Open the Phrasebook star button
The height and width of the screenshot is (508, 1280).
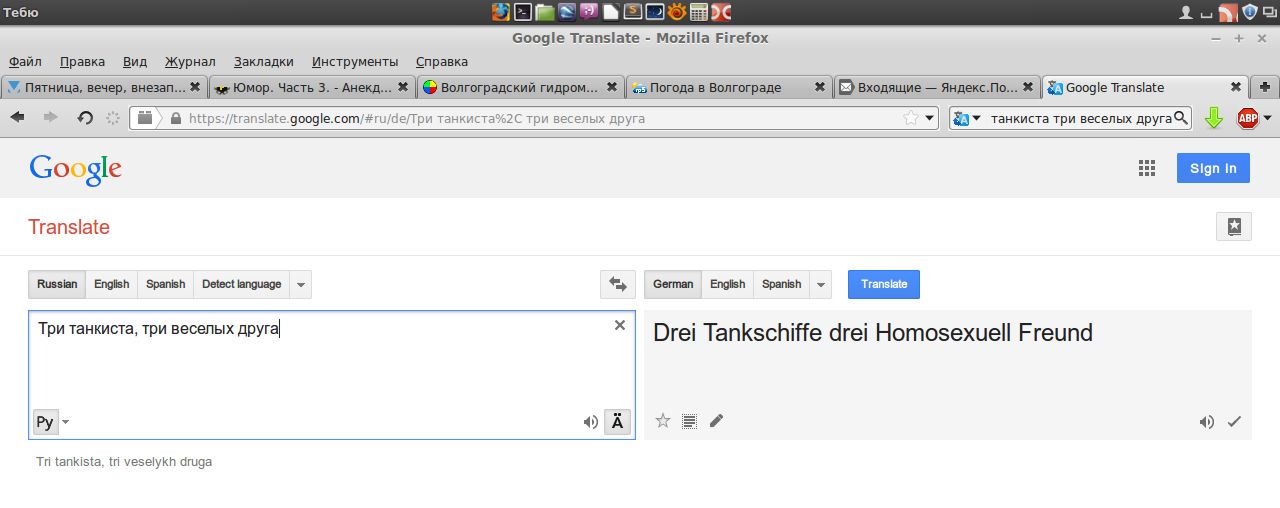pos(1234,227)
